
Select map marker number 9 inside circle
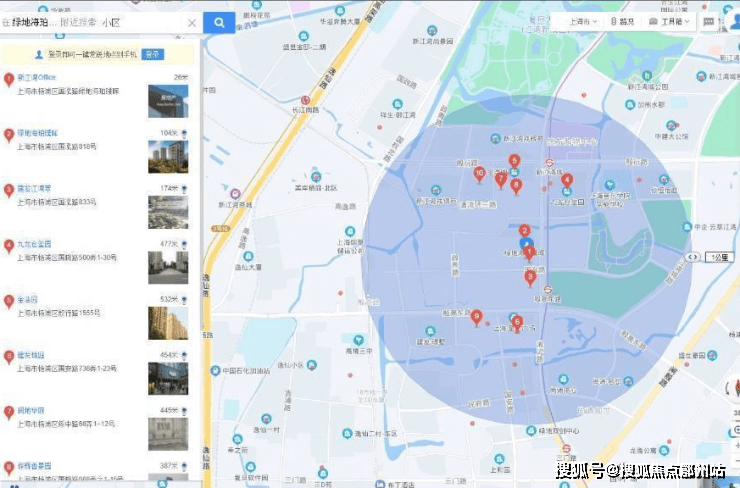pos(477,317)
